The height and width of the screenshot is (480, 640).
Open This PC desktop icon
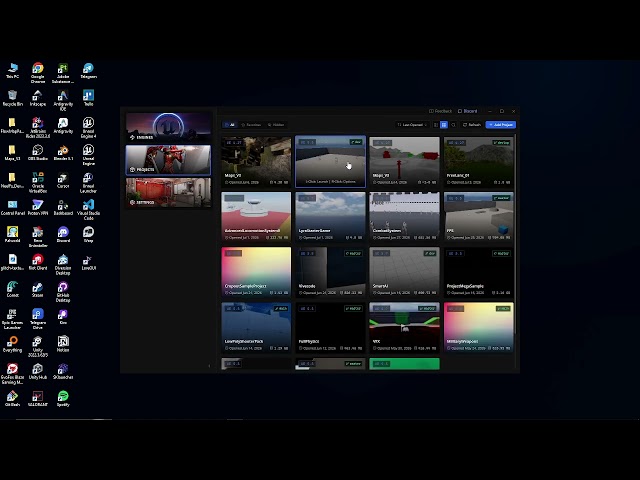pos(13,71)
